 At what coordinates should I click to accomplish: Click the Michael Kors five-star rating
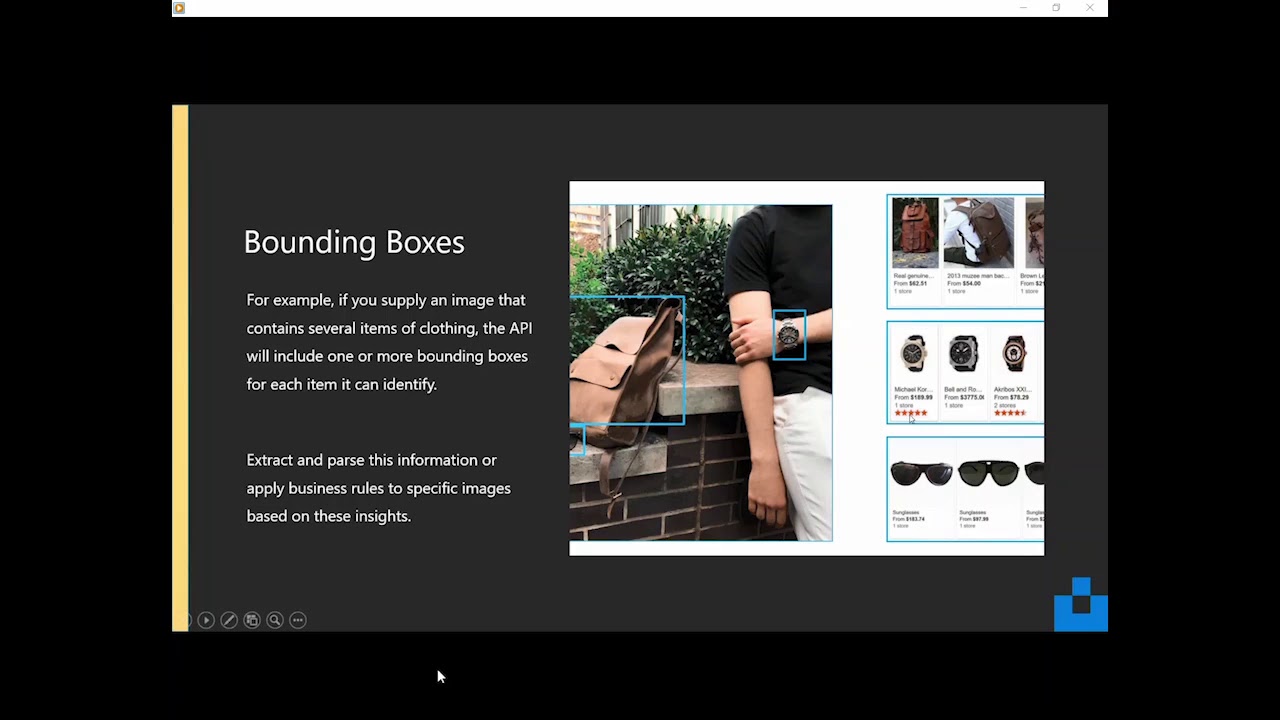click(x=911, y=413)
